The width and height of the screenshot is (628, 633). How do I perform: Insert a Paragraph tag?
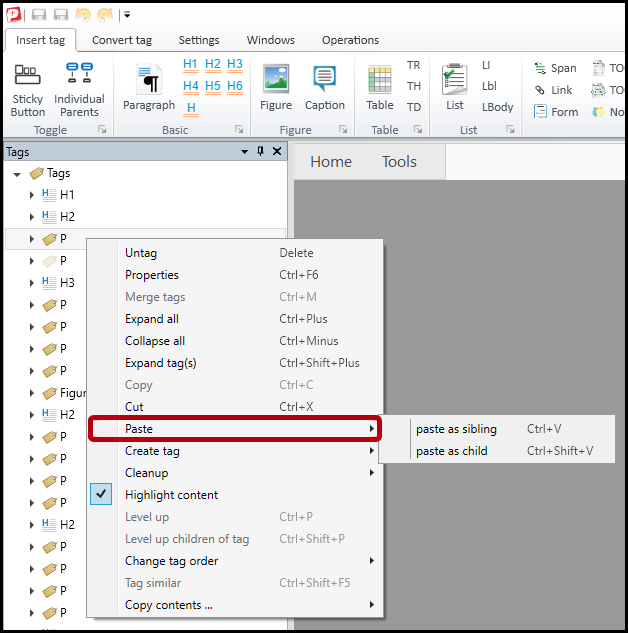pos(149,87)
